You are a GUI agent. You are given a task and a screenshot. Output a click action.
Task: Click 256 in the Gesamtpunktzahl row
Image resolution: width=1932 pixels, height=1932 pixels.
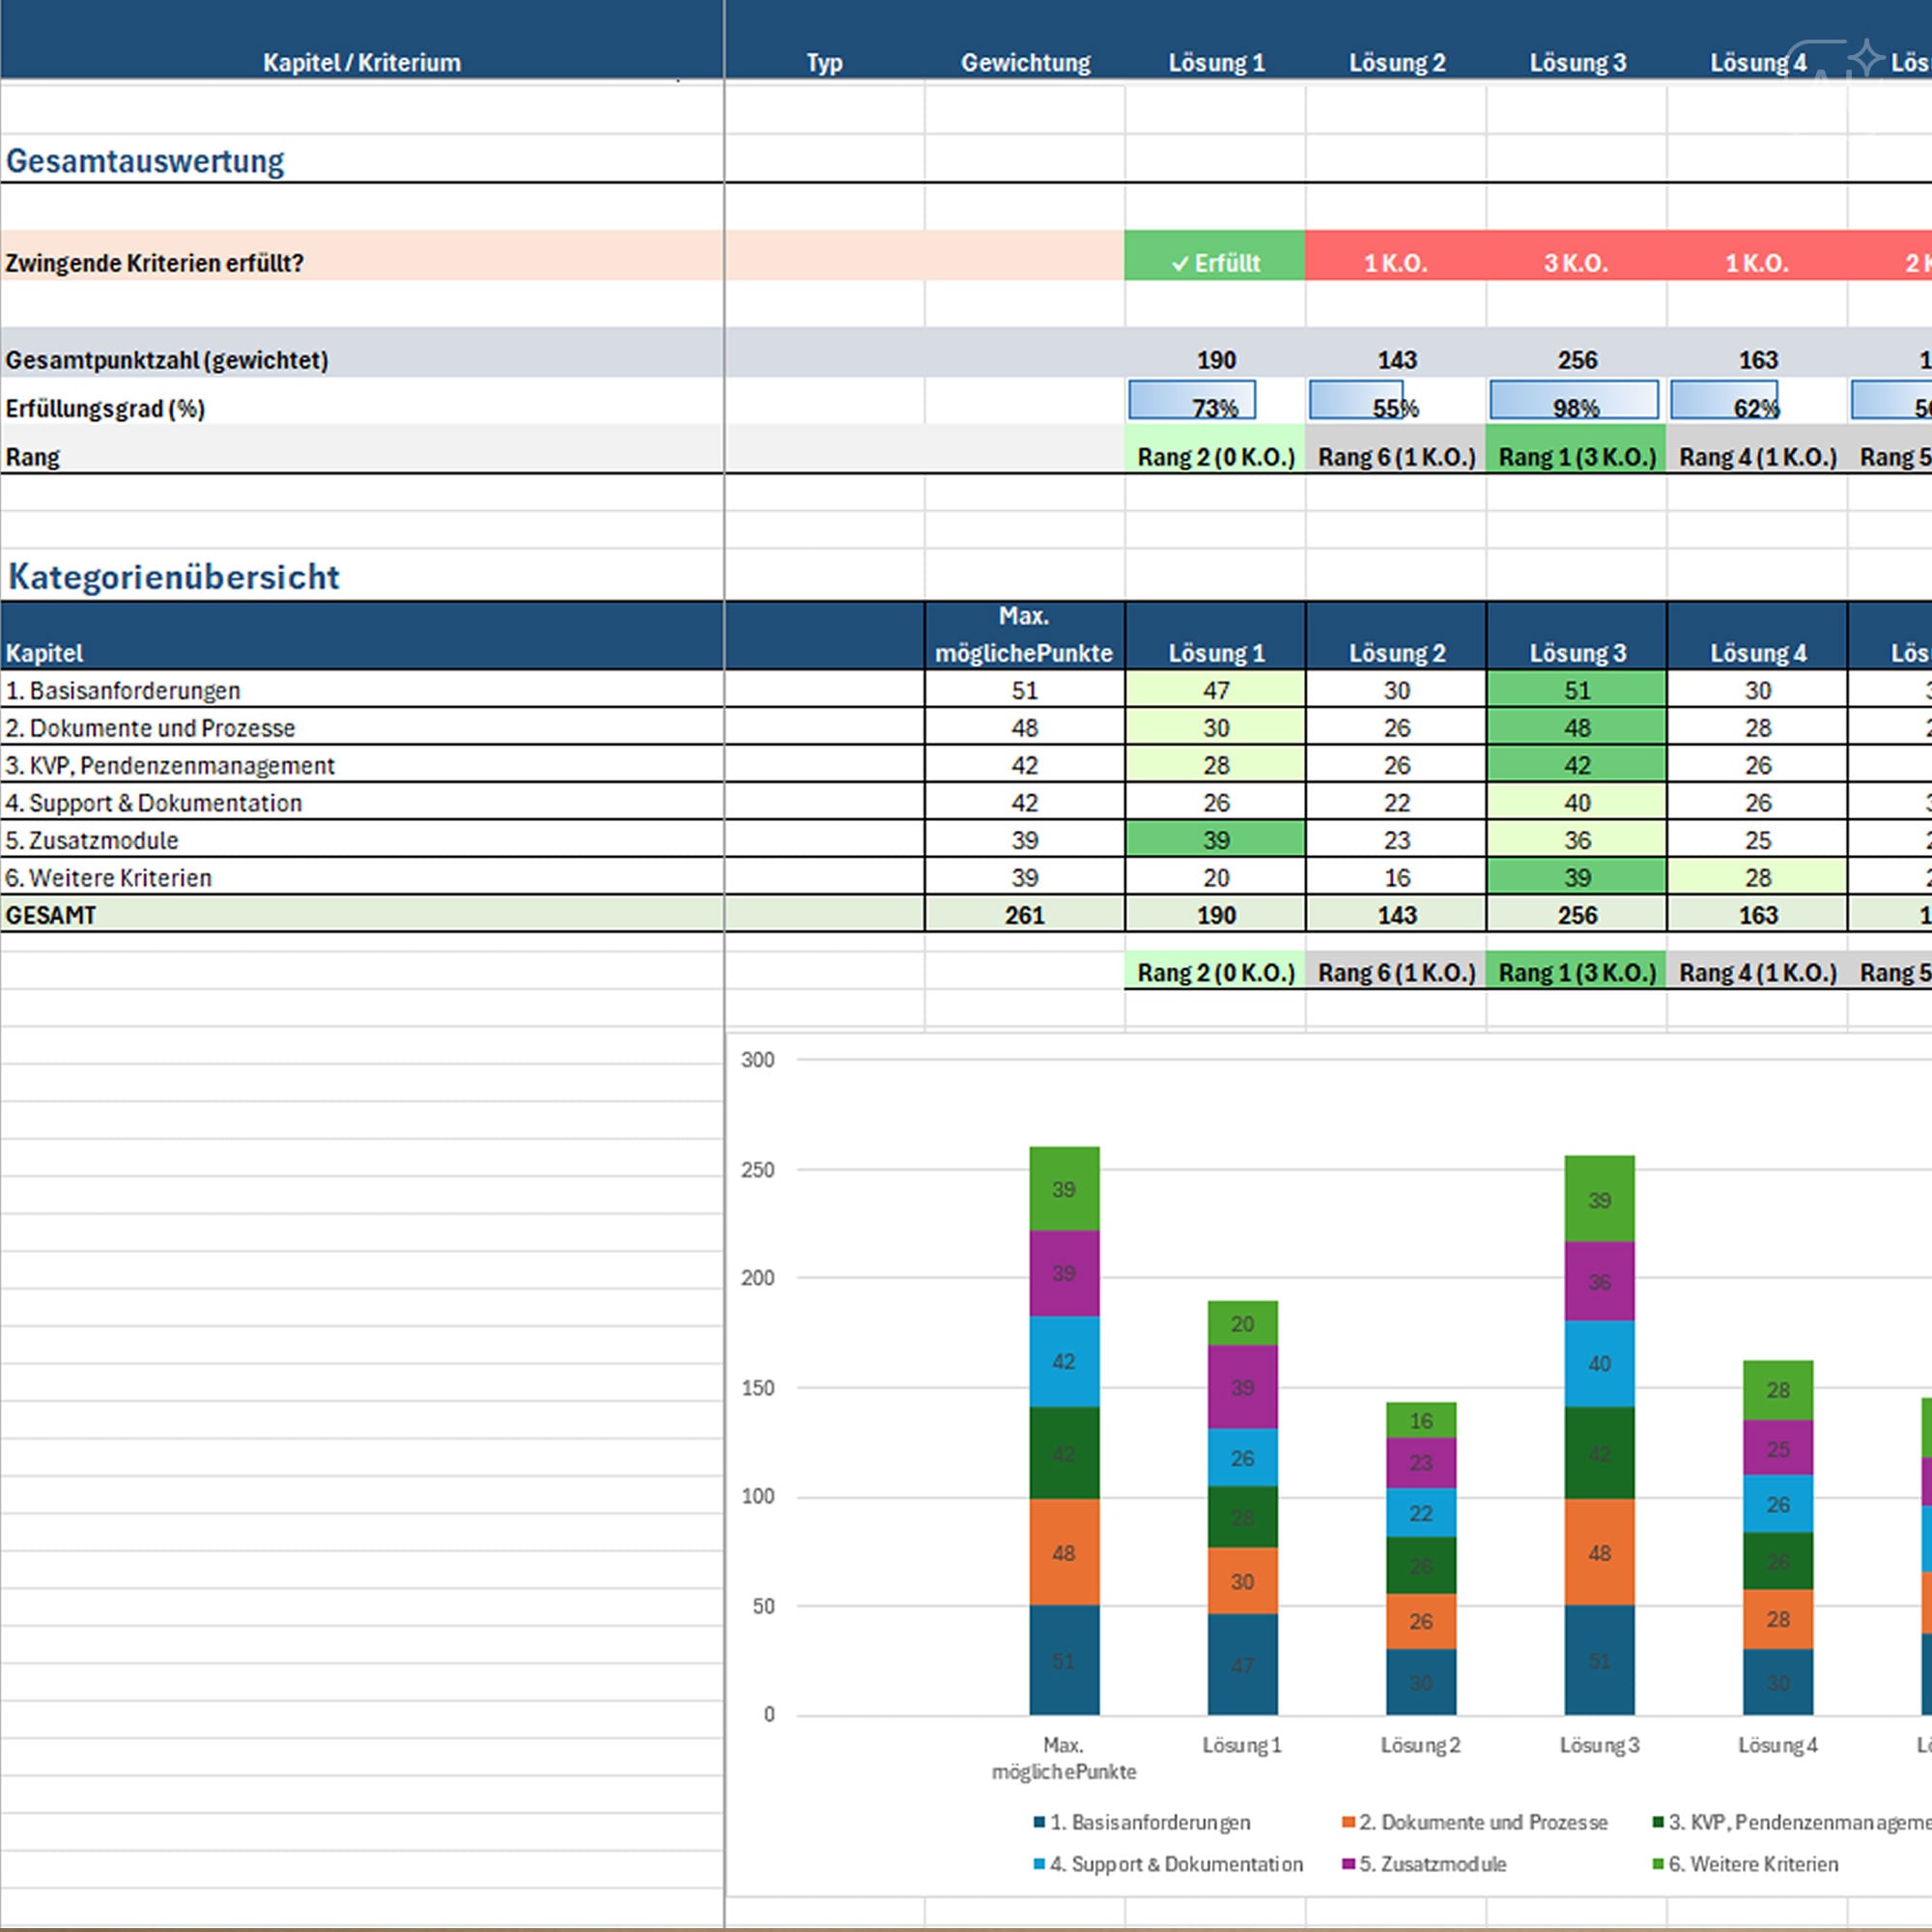(x=1577, y=360)
